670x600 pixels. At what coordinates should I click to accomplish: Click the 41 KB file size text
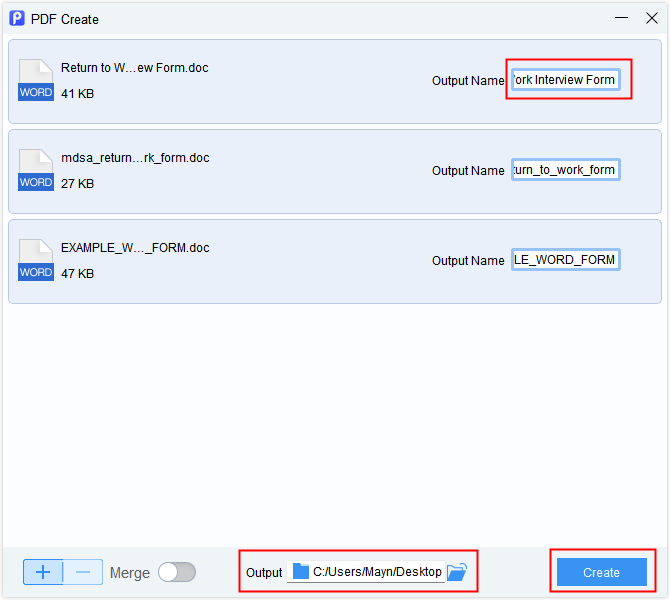coord(77,94)
